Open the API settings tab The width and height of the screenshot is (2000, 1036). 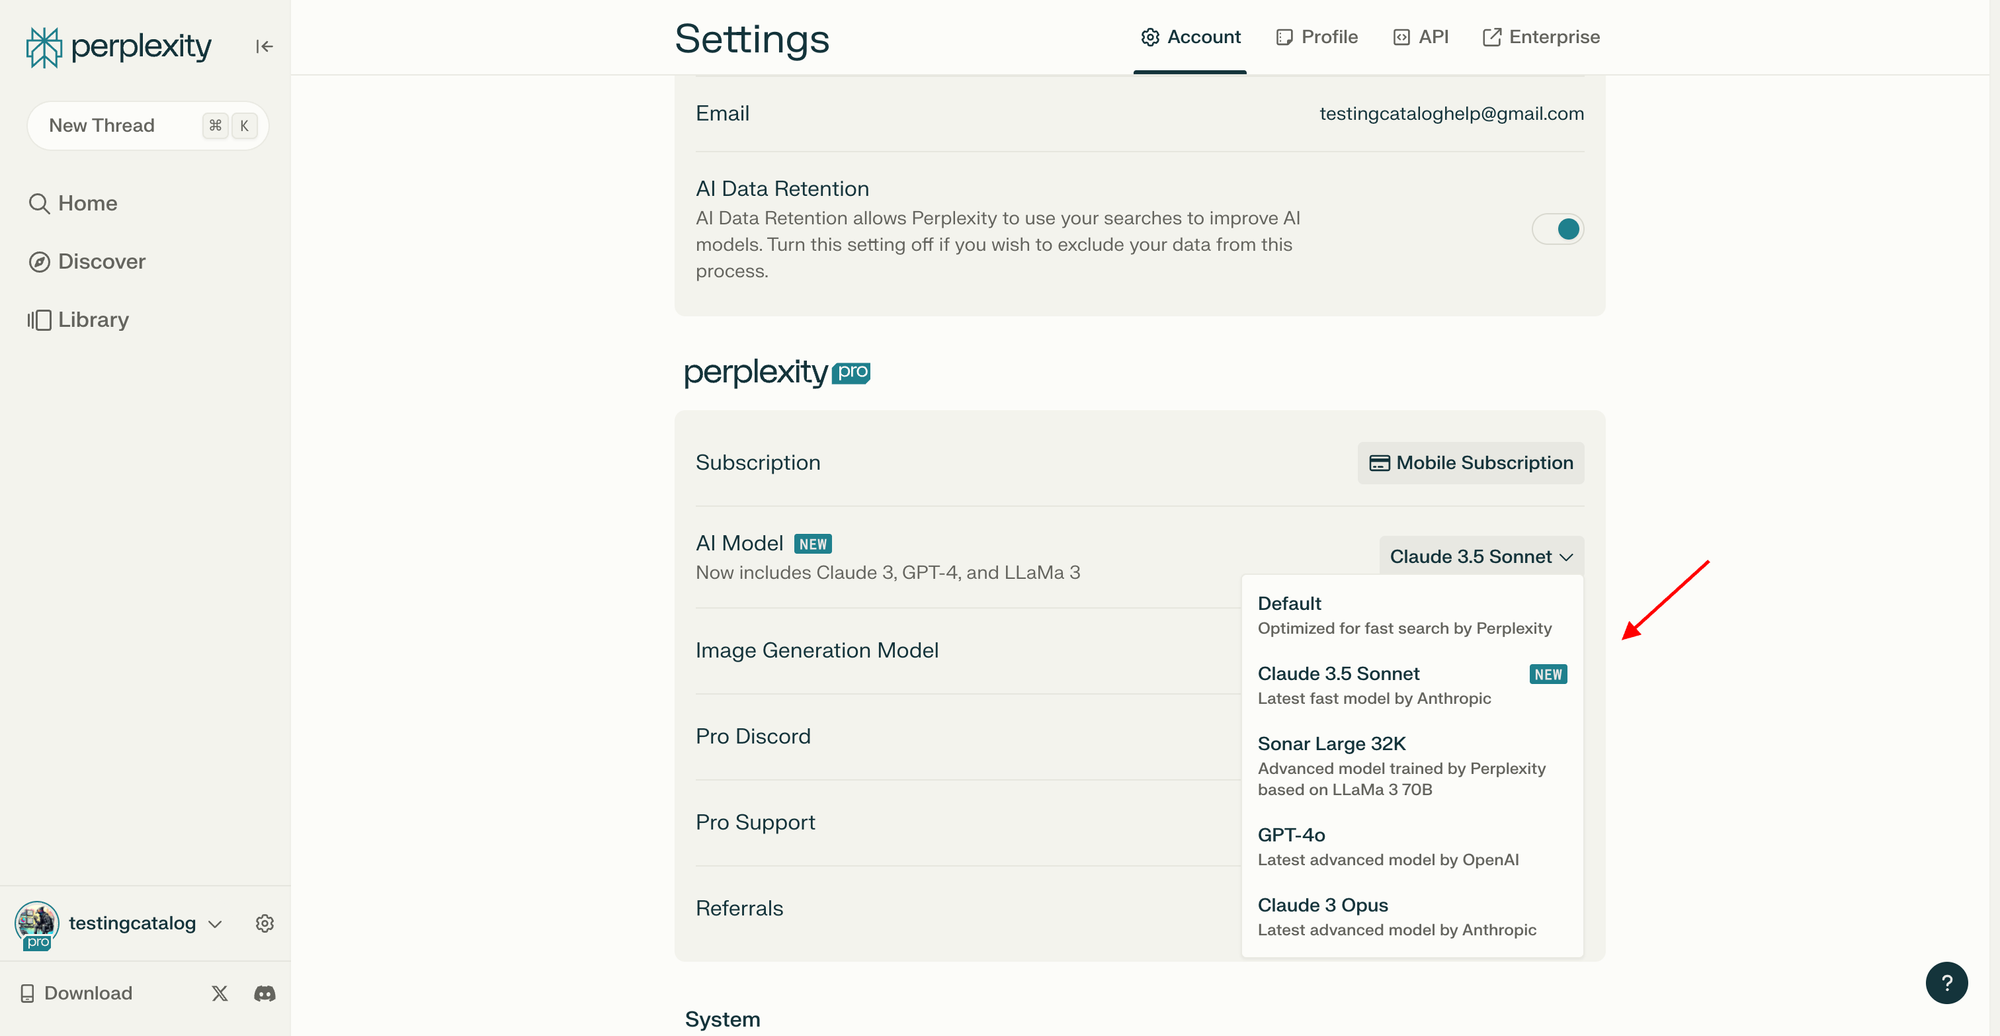[1421, 37]
